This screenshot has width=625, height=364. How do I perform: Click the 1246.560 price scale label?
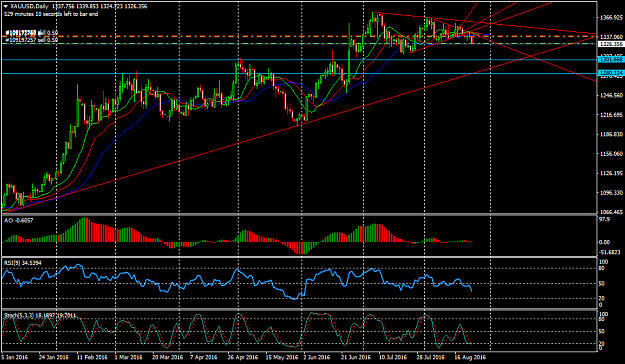point(611,96)
